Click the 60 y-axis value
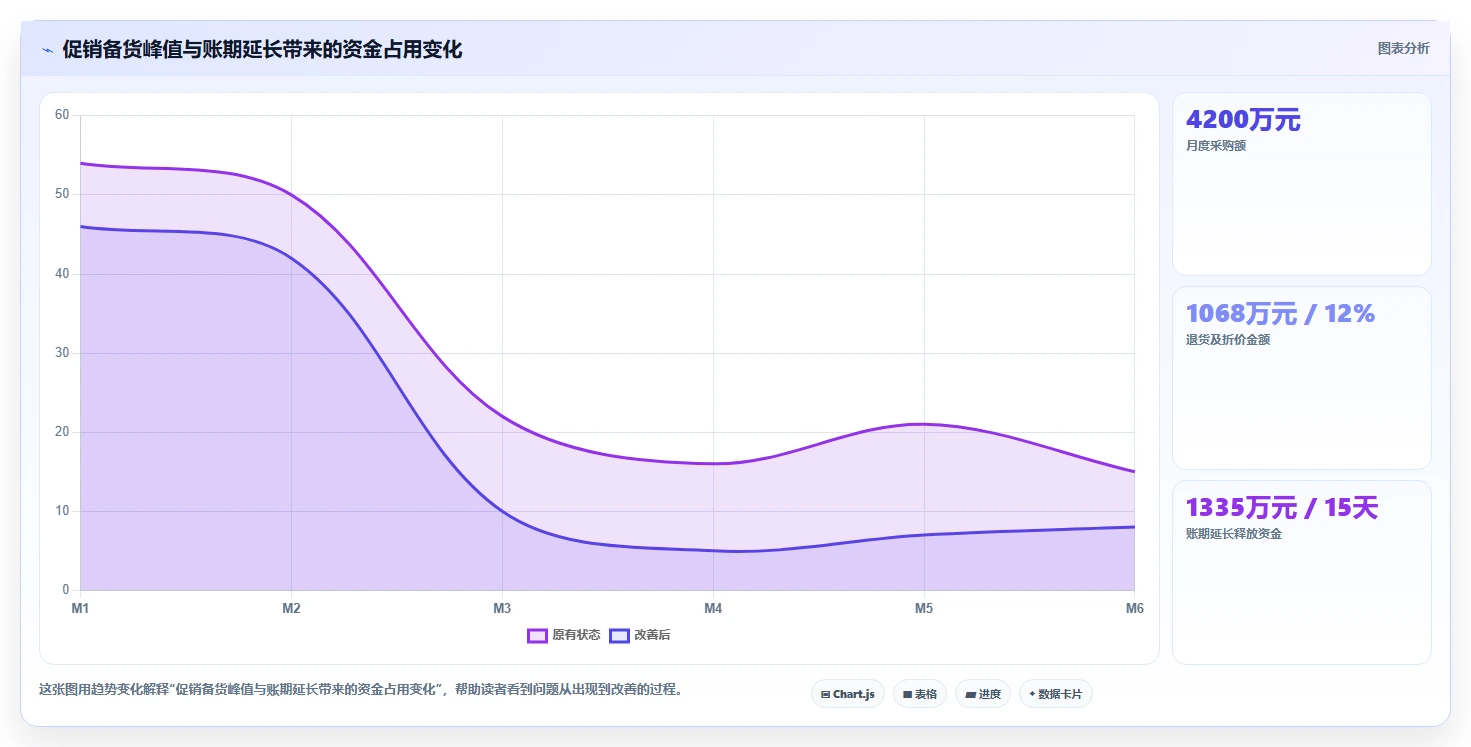This screenshot has height=747, width=1471. click(62, 115)
